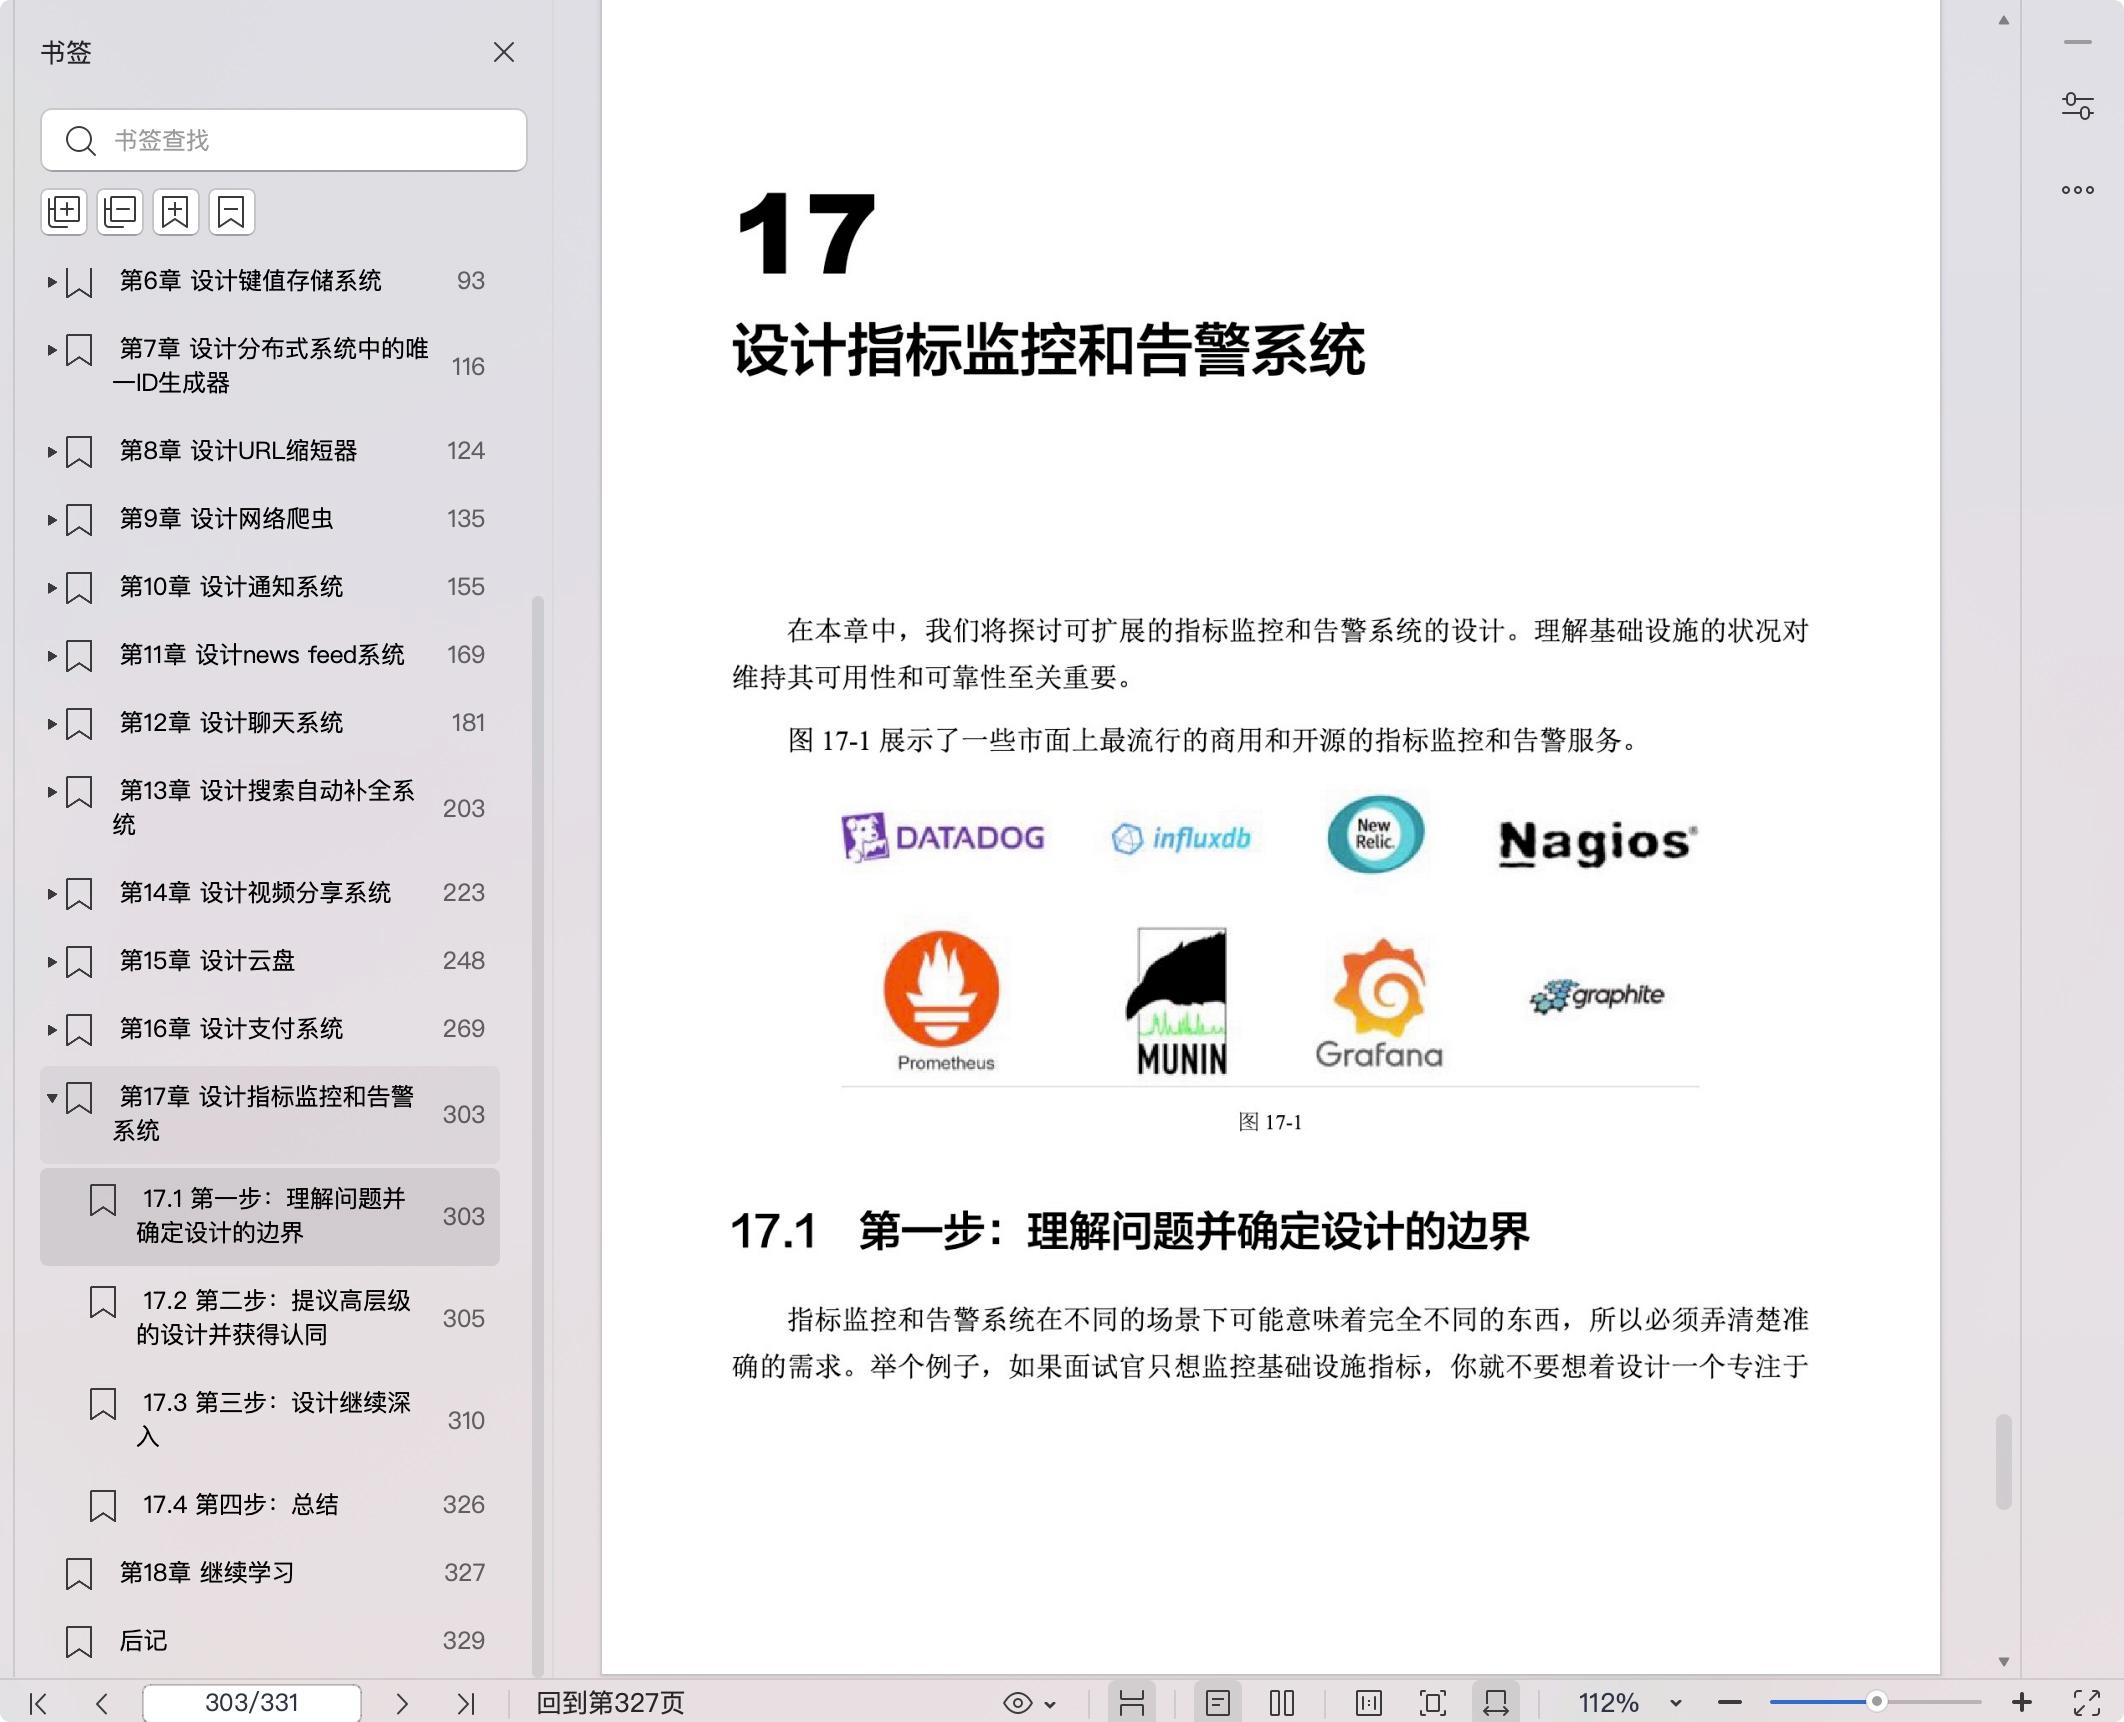Screen dimensions: 2124x1722
Task: Open the more options three-dot menu
Action: click(2078, 190)
